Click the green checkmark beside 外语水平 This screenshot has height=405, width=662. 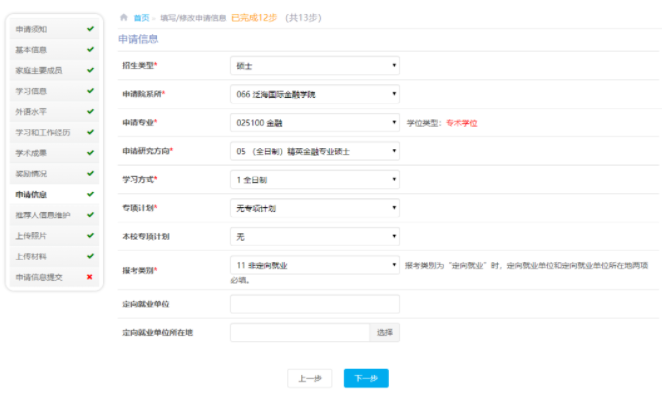[90, 111]
